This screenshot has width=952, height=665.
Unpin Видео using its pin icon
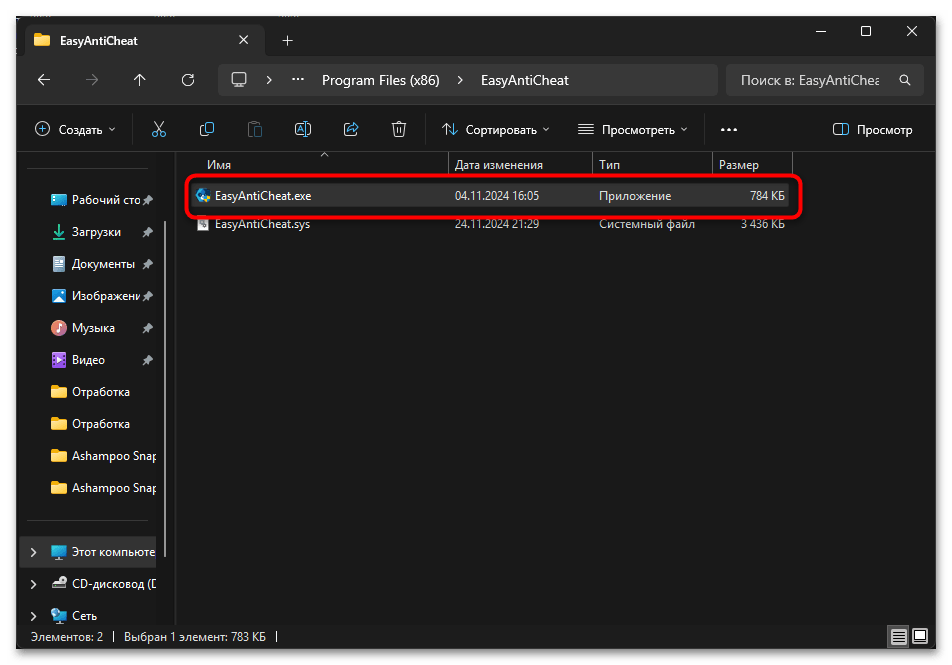[148, 360]
